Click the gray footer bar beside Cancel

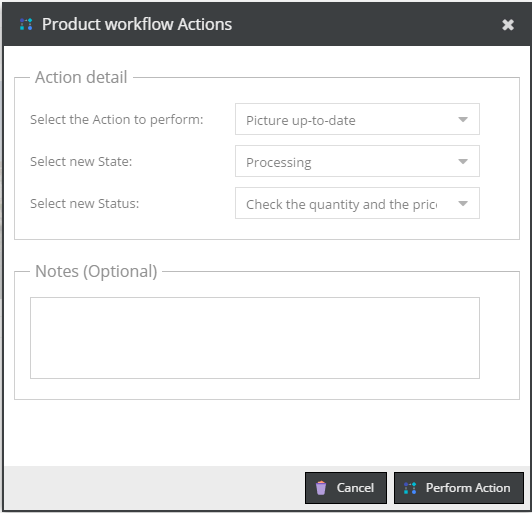[x=154, y=488]
